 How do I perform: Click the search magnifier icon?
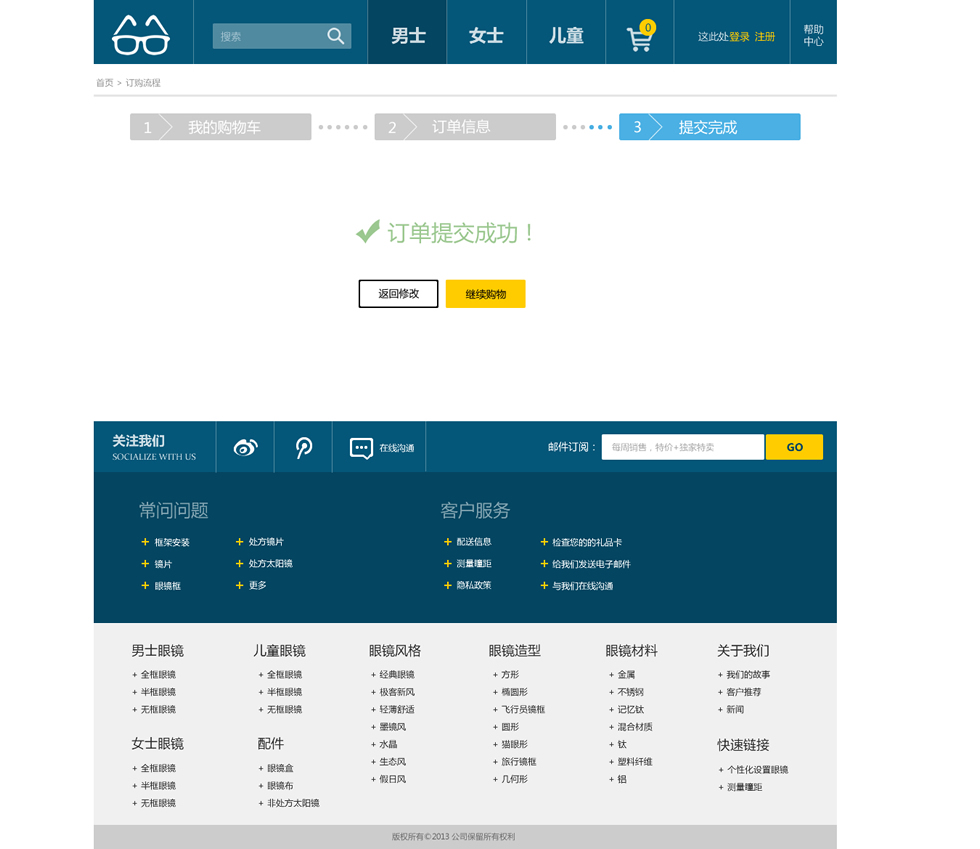coord(336,36)
